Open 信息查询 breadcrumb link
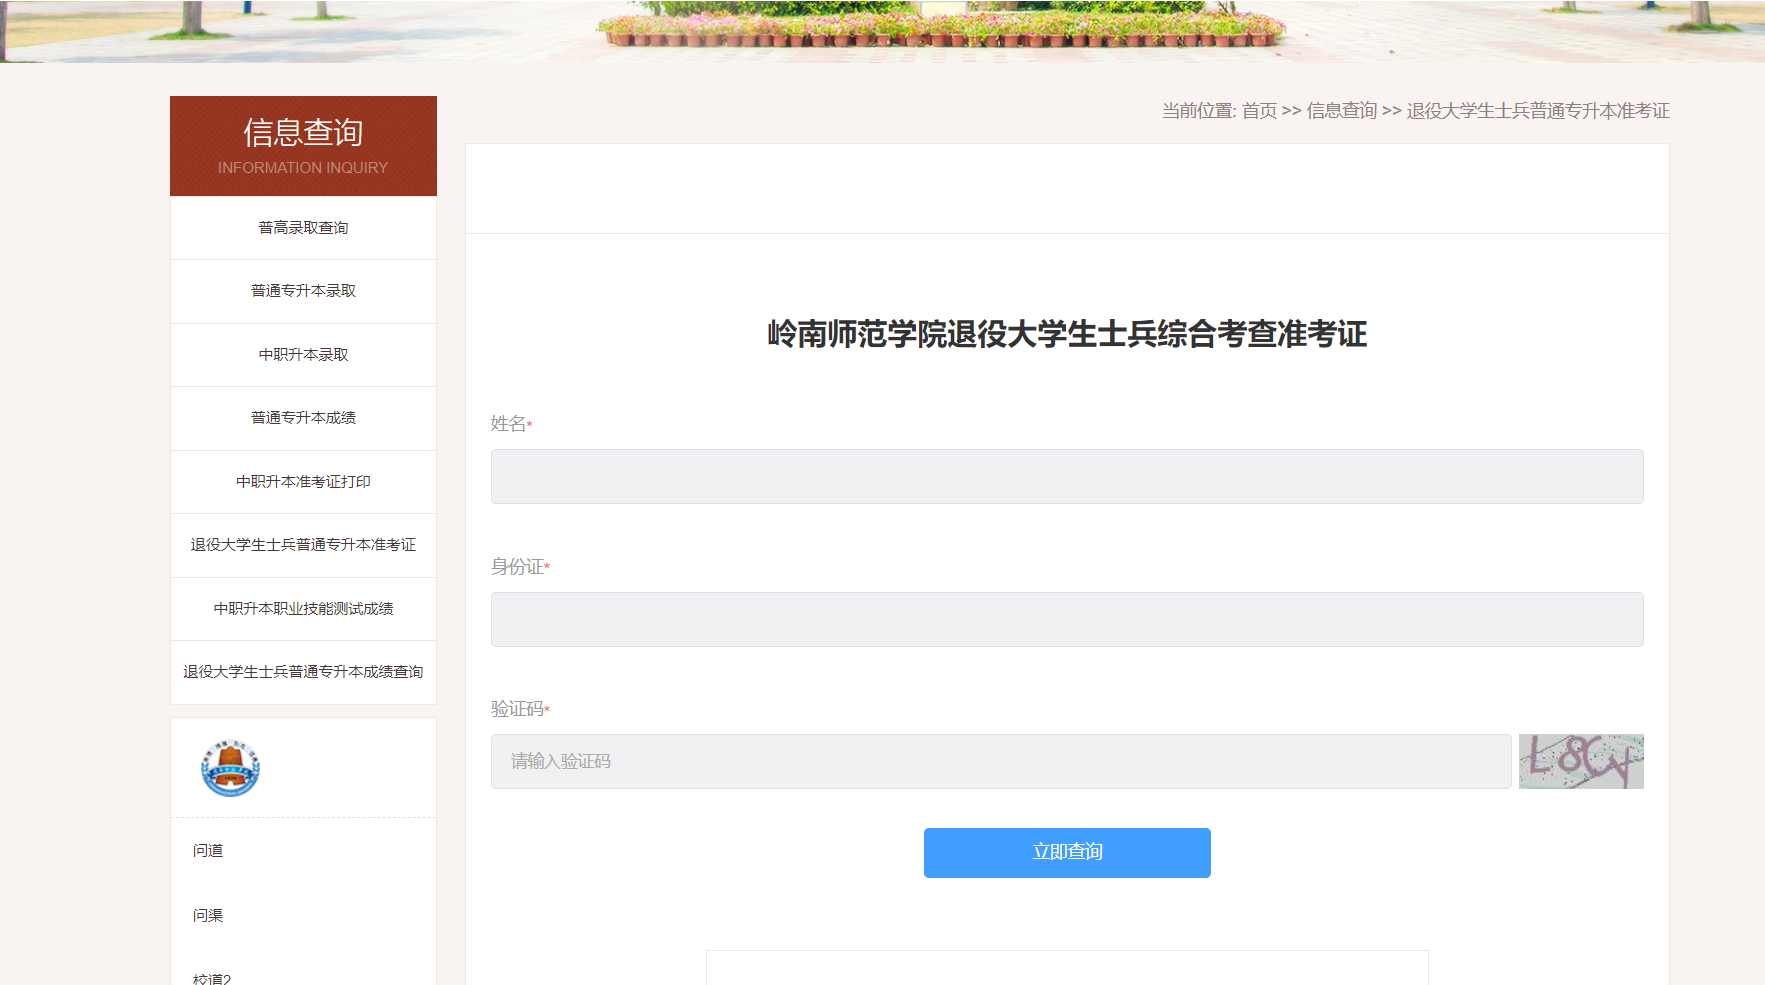Screen dimensions: 1765x985 1342,111
